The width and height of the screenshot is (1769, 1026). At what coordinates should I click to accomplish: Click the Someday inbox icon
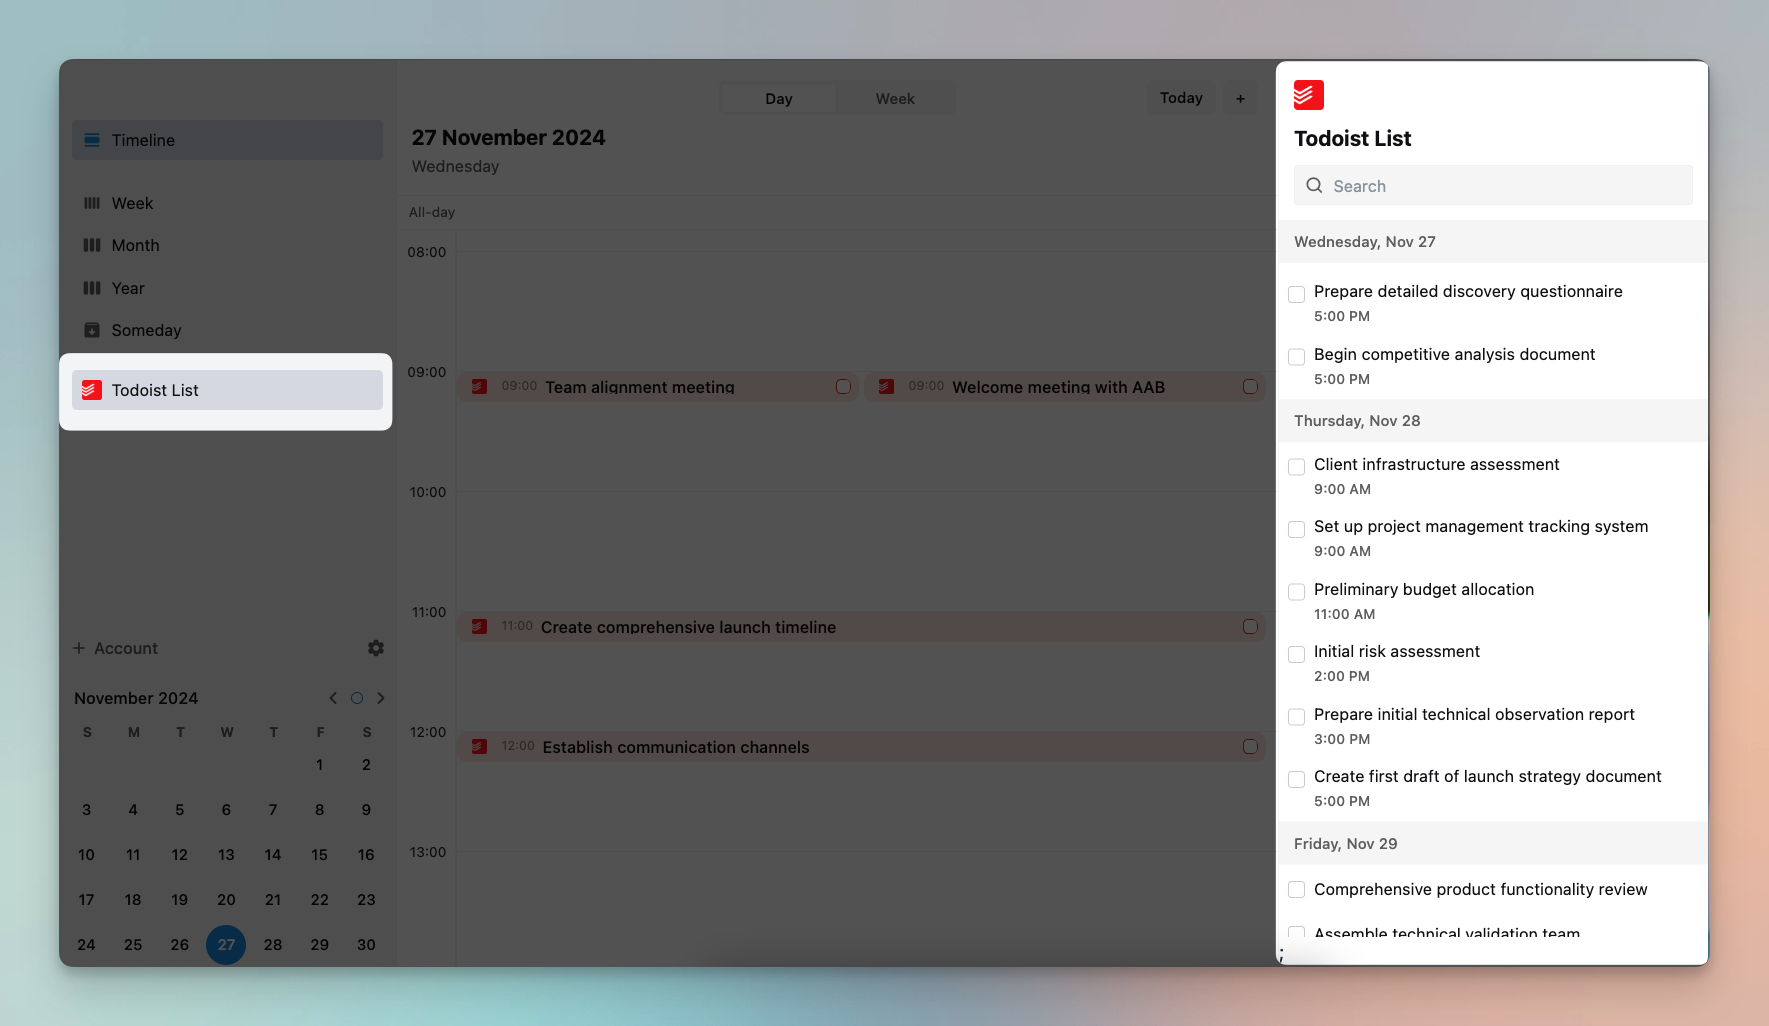click(x=92, y=330)
